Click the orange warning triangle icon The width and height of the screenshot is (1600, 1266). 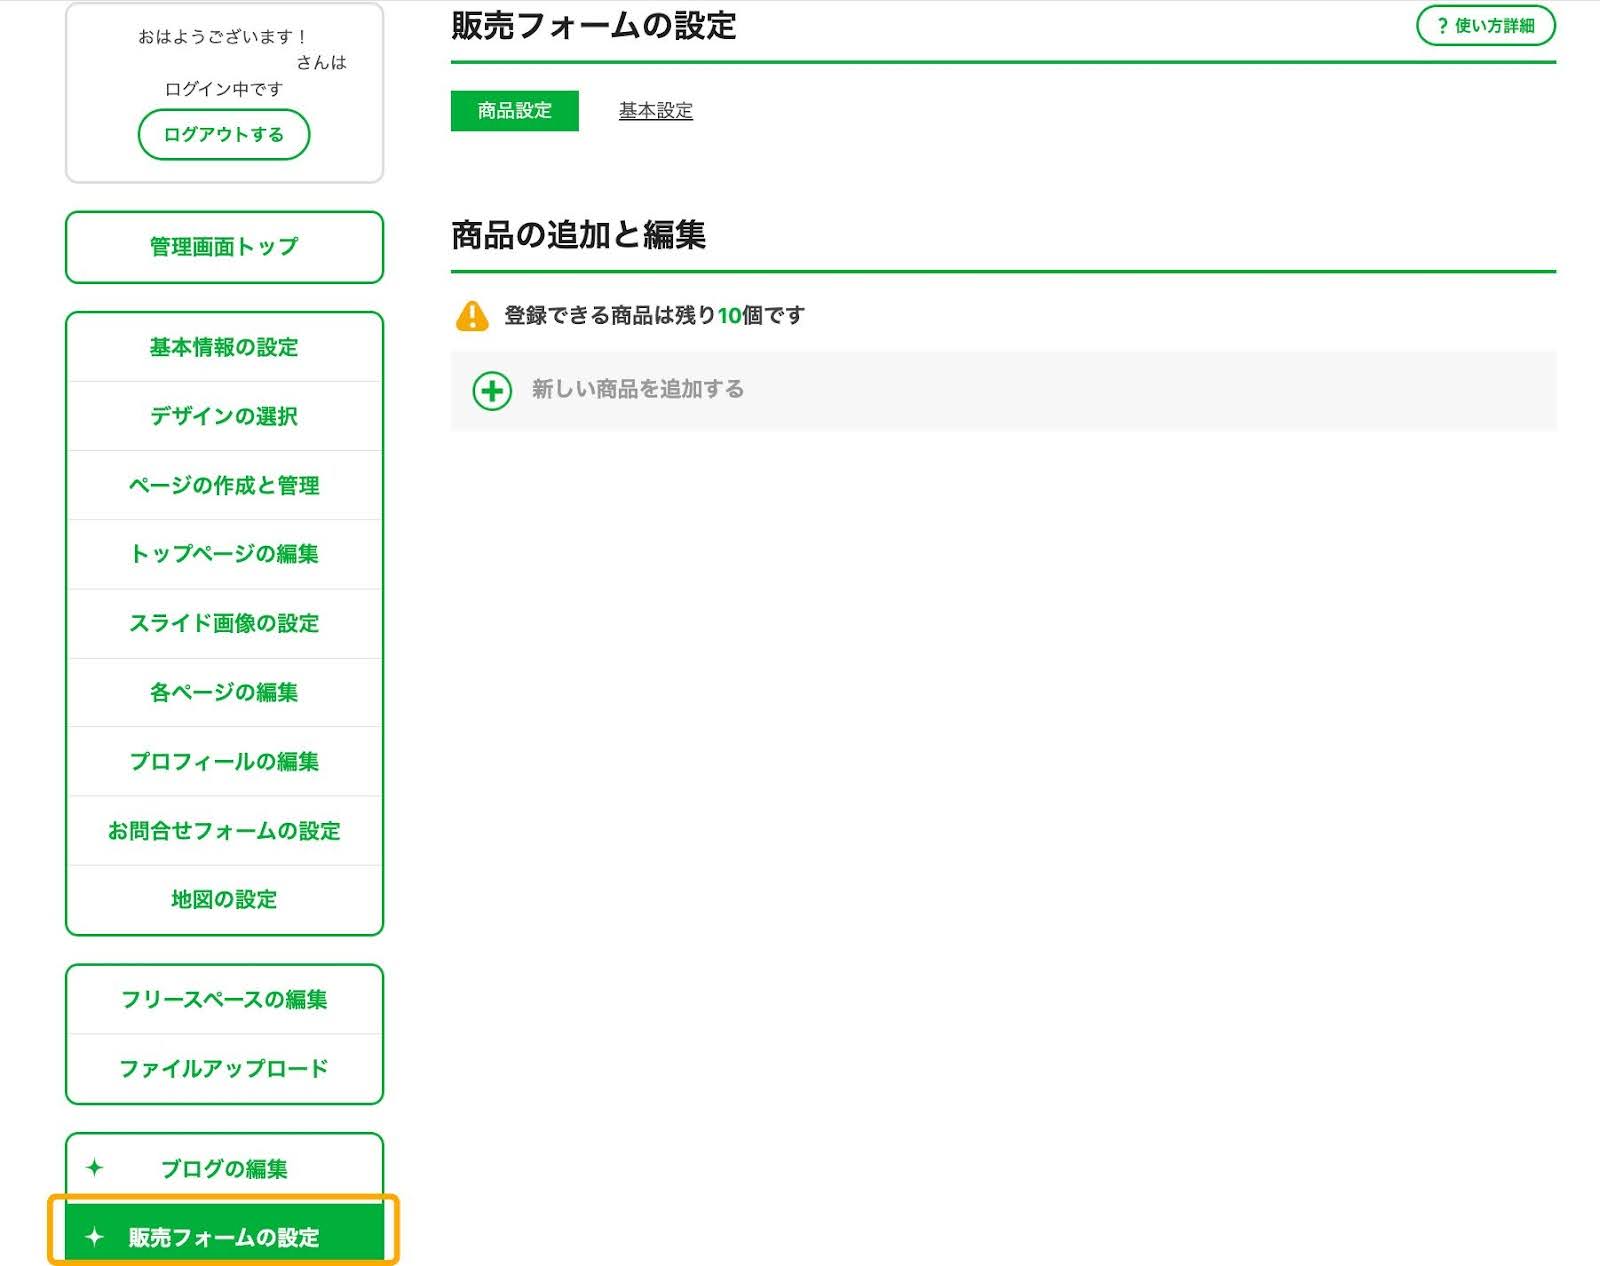point(472,315)
